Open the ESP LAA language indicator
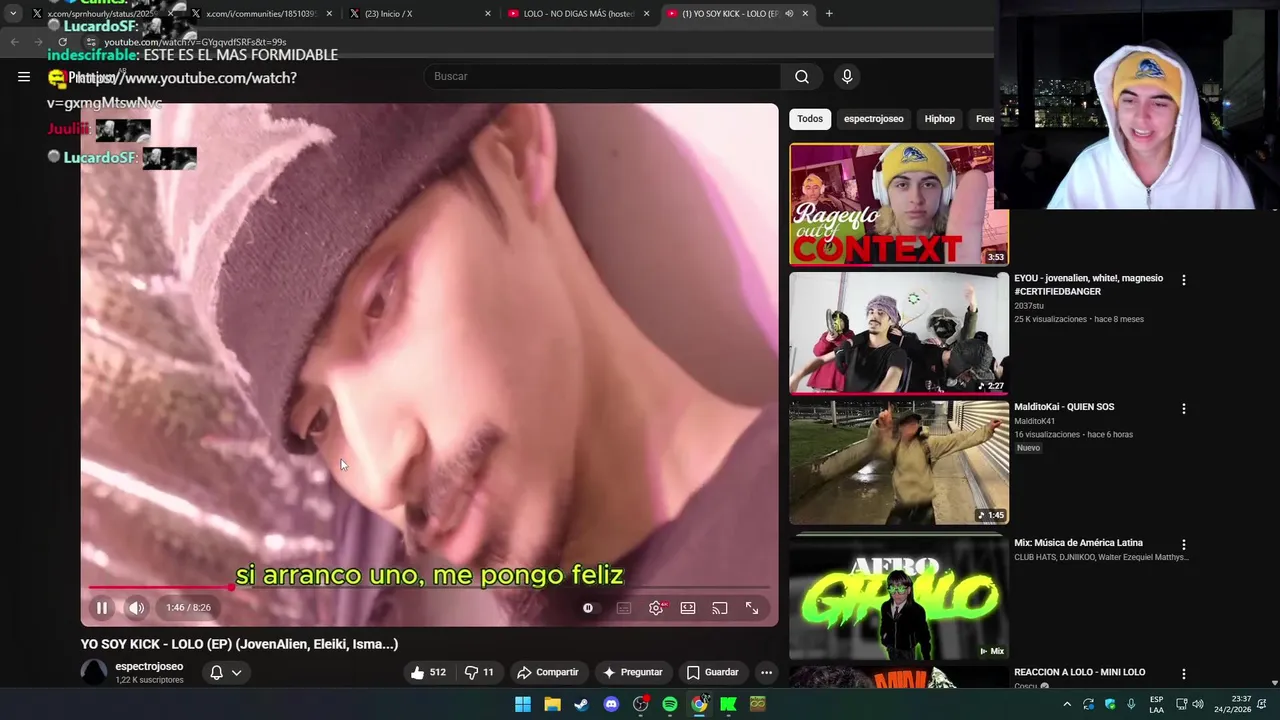 tap(1156, 704)
